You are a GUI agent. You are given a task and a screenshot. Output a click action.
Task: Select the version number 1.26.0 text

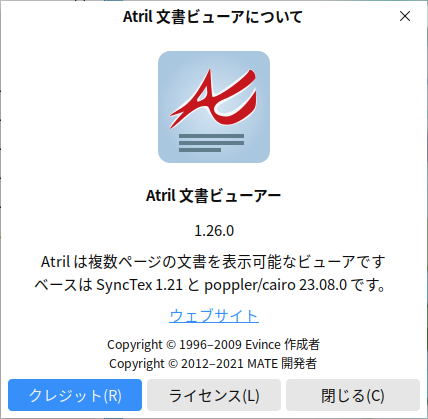pos(214,231)
